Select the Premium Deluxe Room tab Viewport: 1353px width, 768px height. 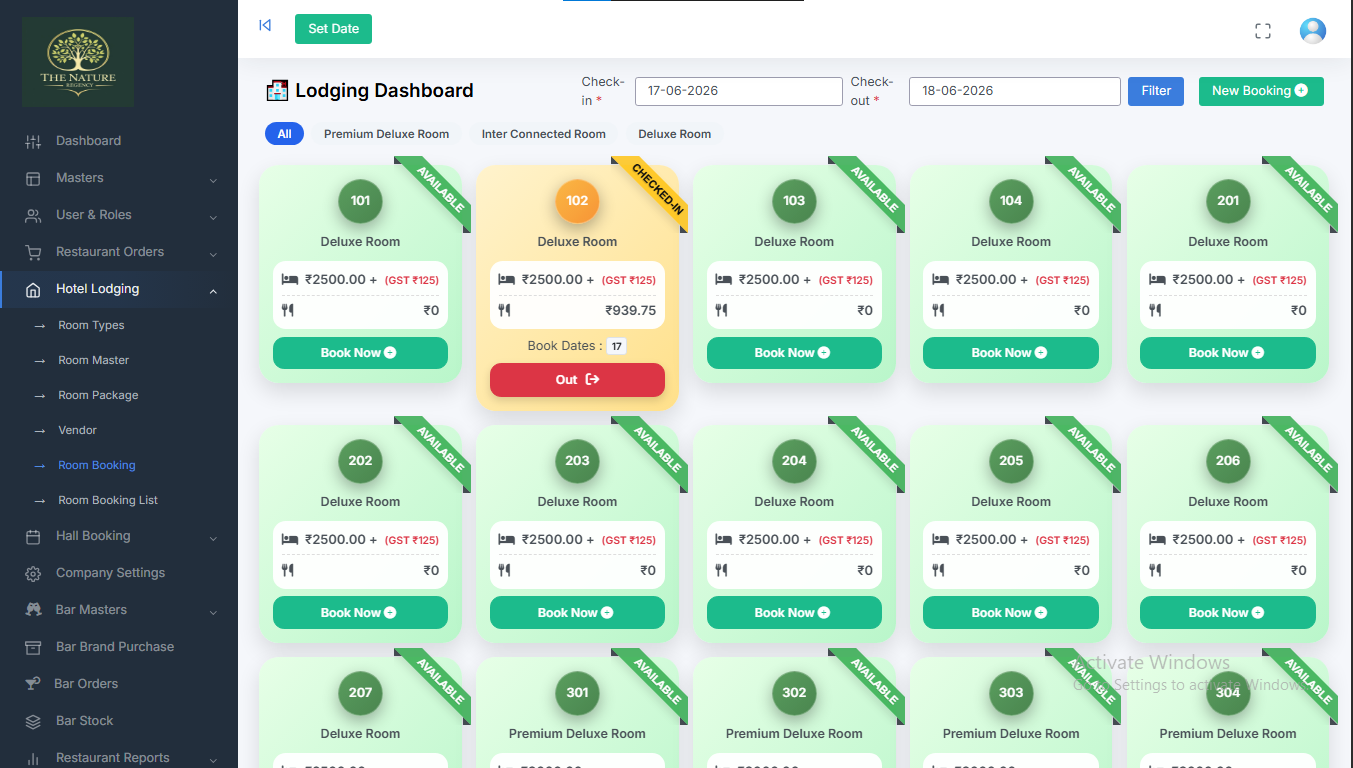click(x=386, y=134)
